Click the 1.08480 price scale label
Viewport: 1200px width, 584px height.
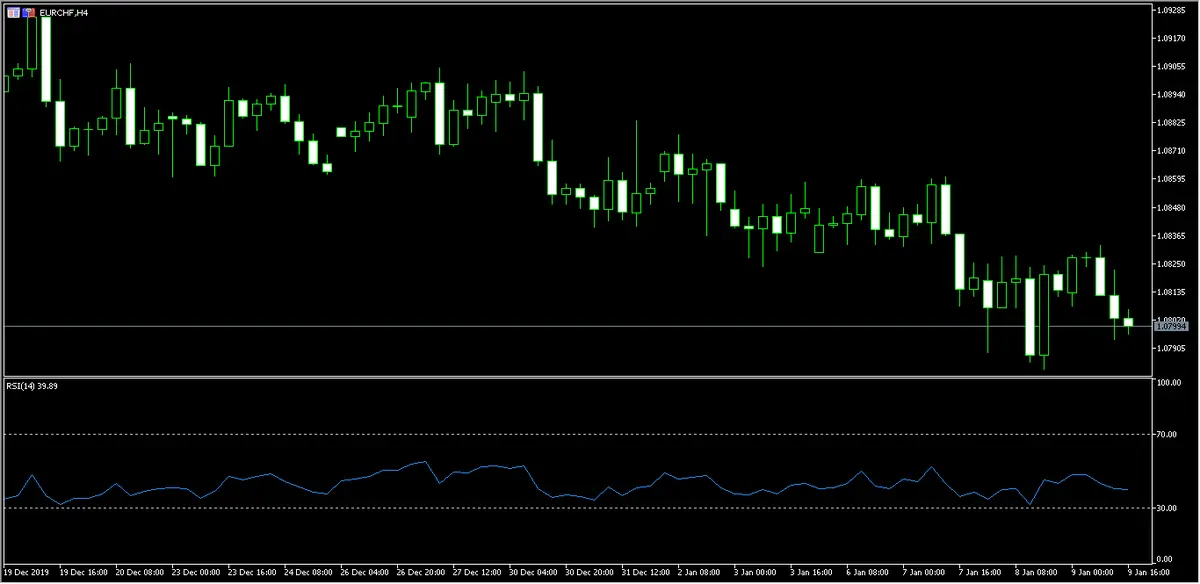coord(1171,208)
